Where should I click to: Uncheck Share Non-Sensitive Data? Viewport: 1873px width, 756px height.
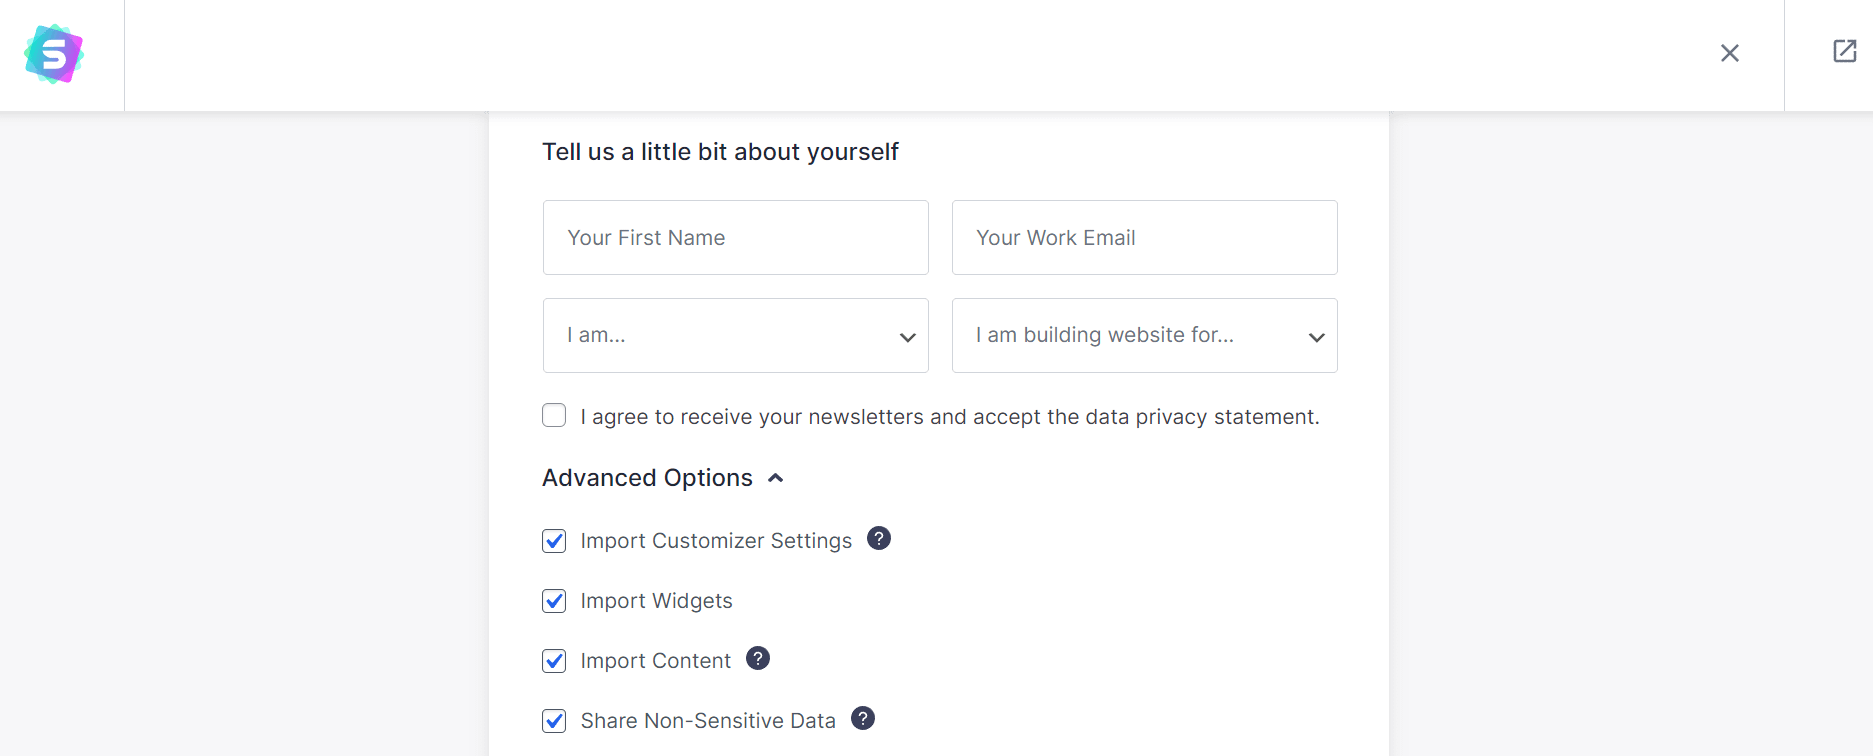point(553,720)
